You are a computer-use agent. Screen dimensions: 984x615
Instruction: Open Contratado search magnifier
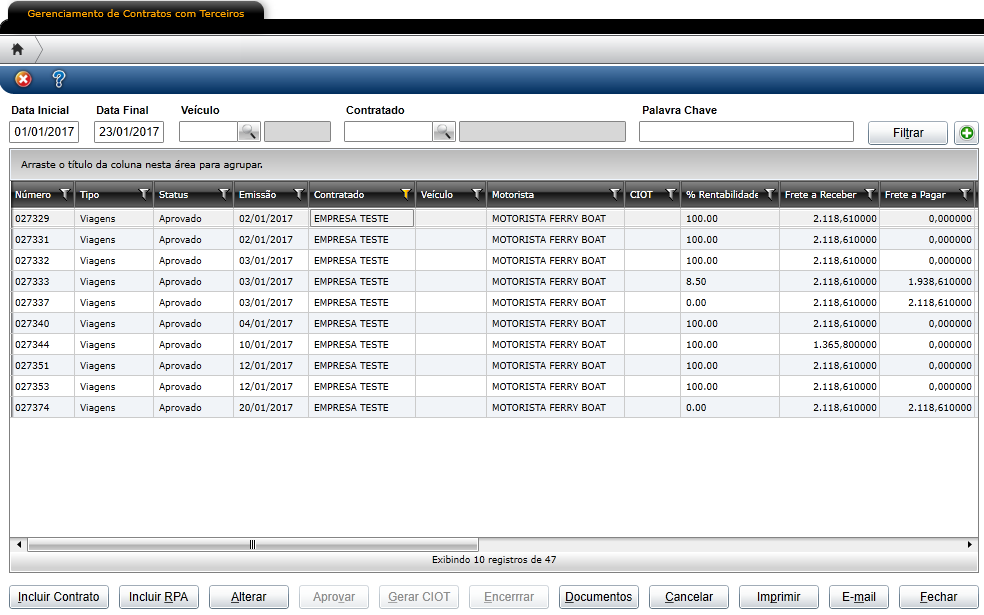coord(444,132)
